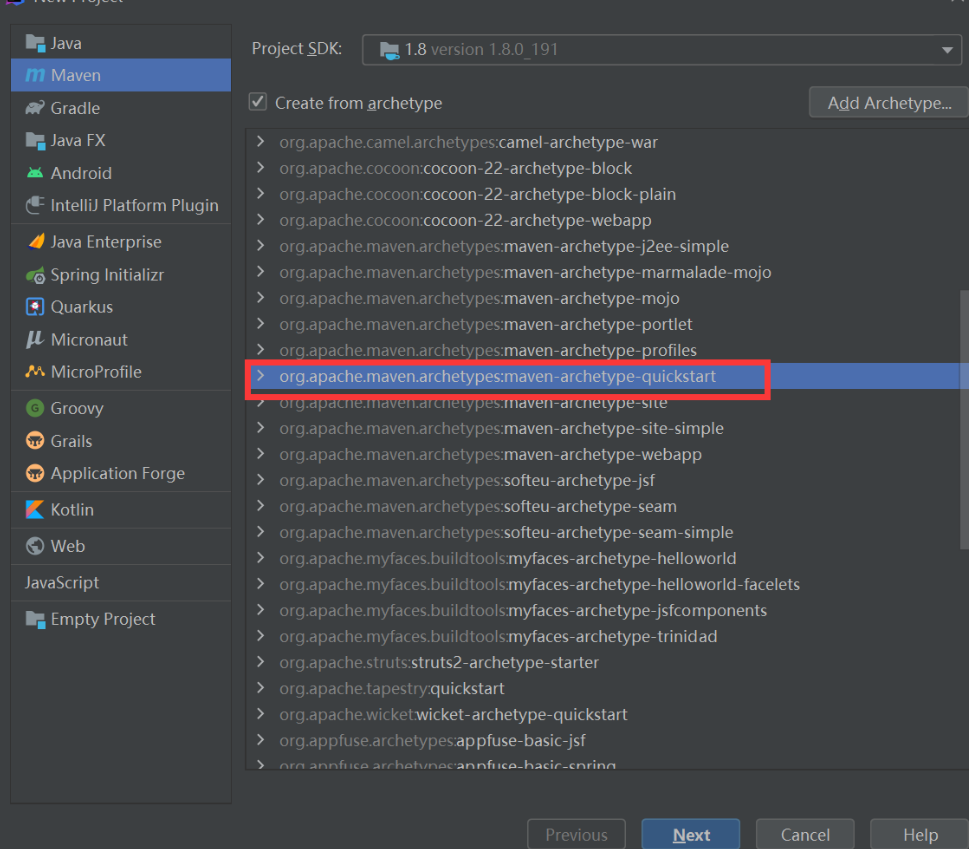The width and height of the screenshot is (970, 849).
Task: Click the Java Enterprise orange icon
Action: (x=36, y=242)
